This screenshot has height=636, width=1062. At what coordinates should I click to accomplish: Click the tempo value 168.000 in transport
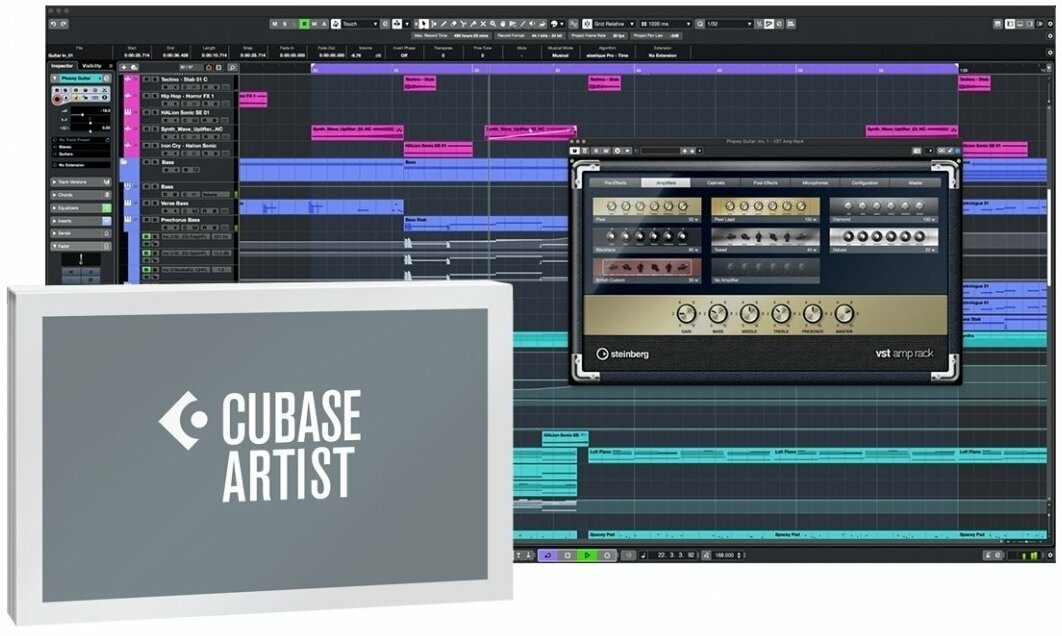pos(725,555)
